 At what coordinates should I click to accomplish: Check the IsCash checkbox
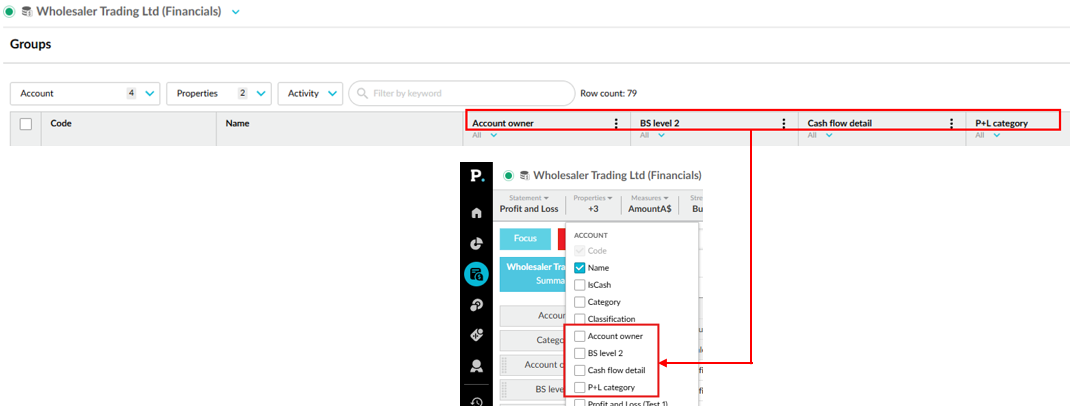tap(580, 285)
